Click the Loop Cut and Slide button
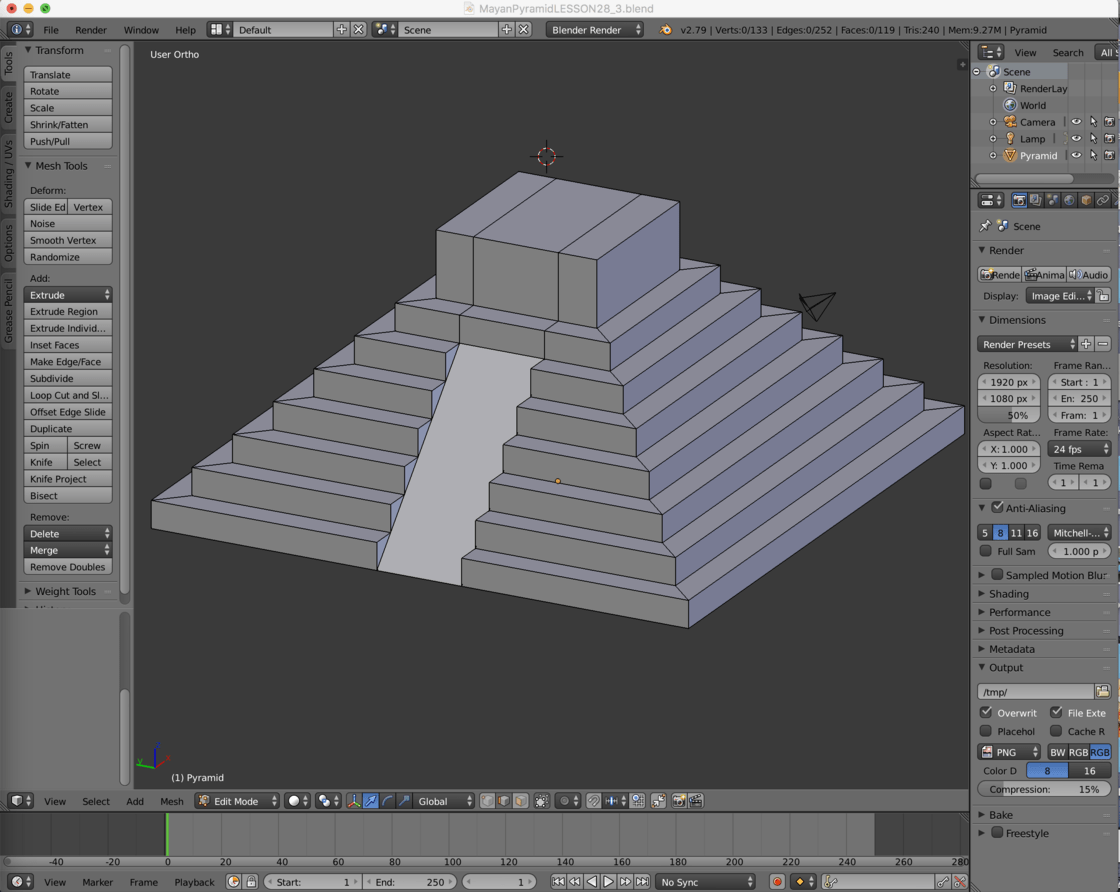1120x892 pixels. 68,395
